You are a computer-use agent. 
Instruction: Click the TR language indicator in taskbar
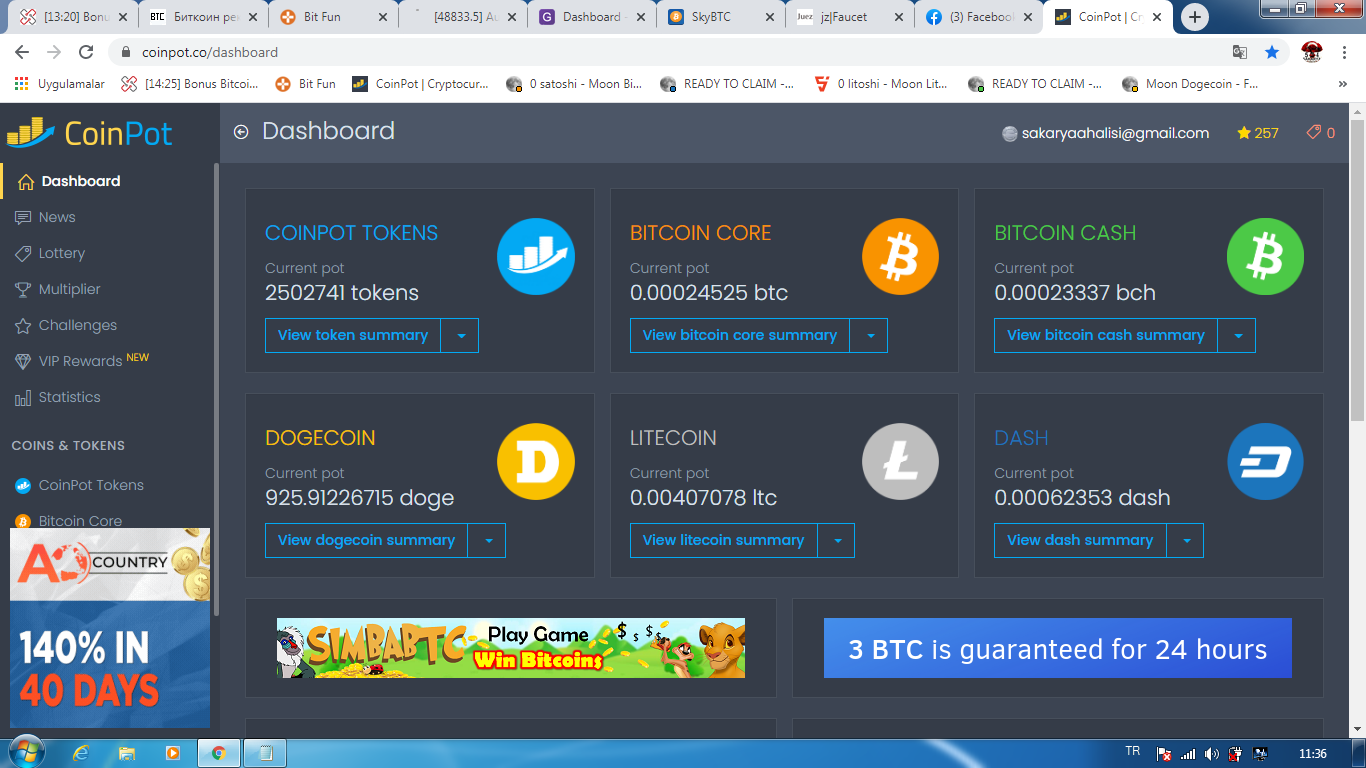1133,752
